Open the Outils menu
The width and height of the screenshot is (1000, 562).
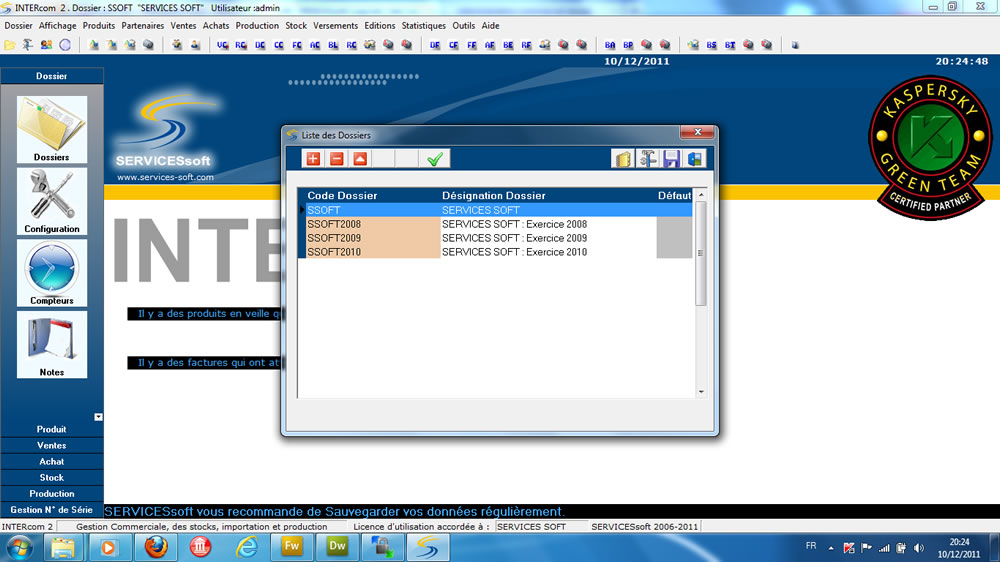click(464, 26)
